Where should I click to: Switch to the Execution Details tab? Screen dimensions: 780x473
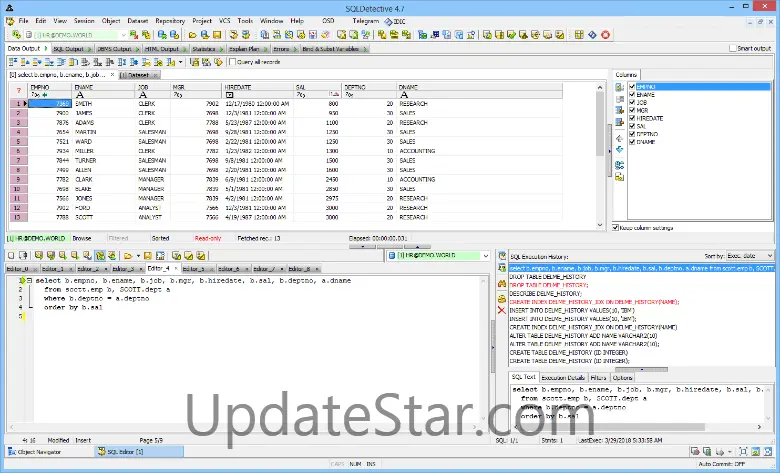point(563,378)
